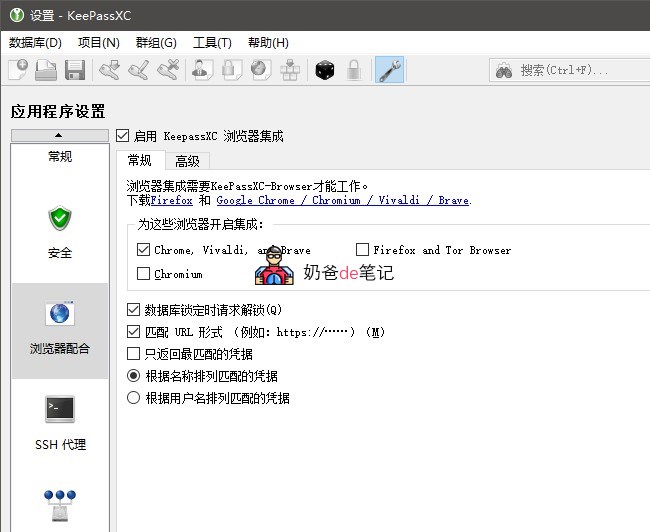Open the 数据库(D) menu
Viewport: 650px width, 532px height.
35,43
